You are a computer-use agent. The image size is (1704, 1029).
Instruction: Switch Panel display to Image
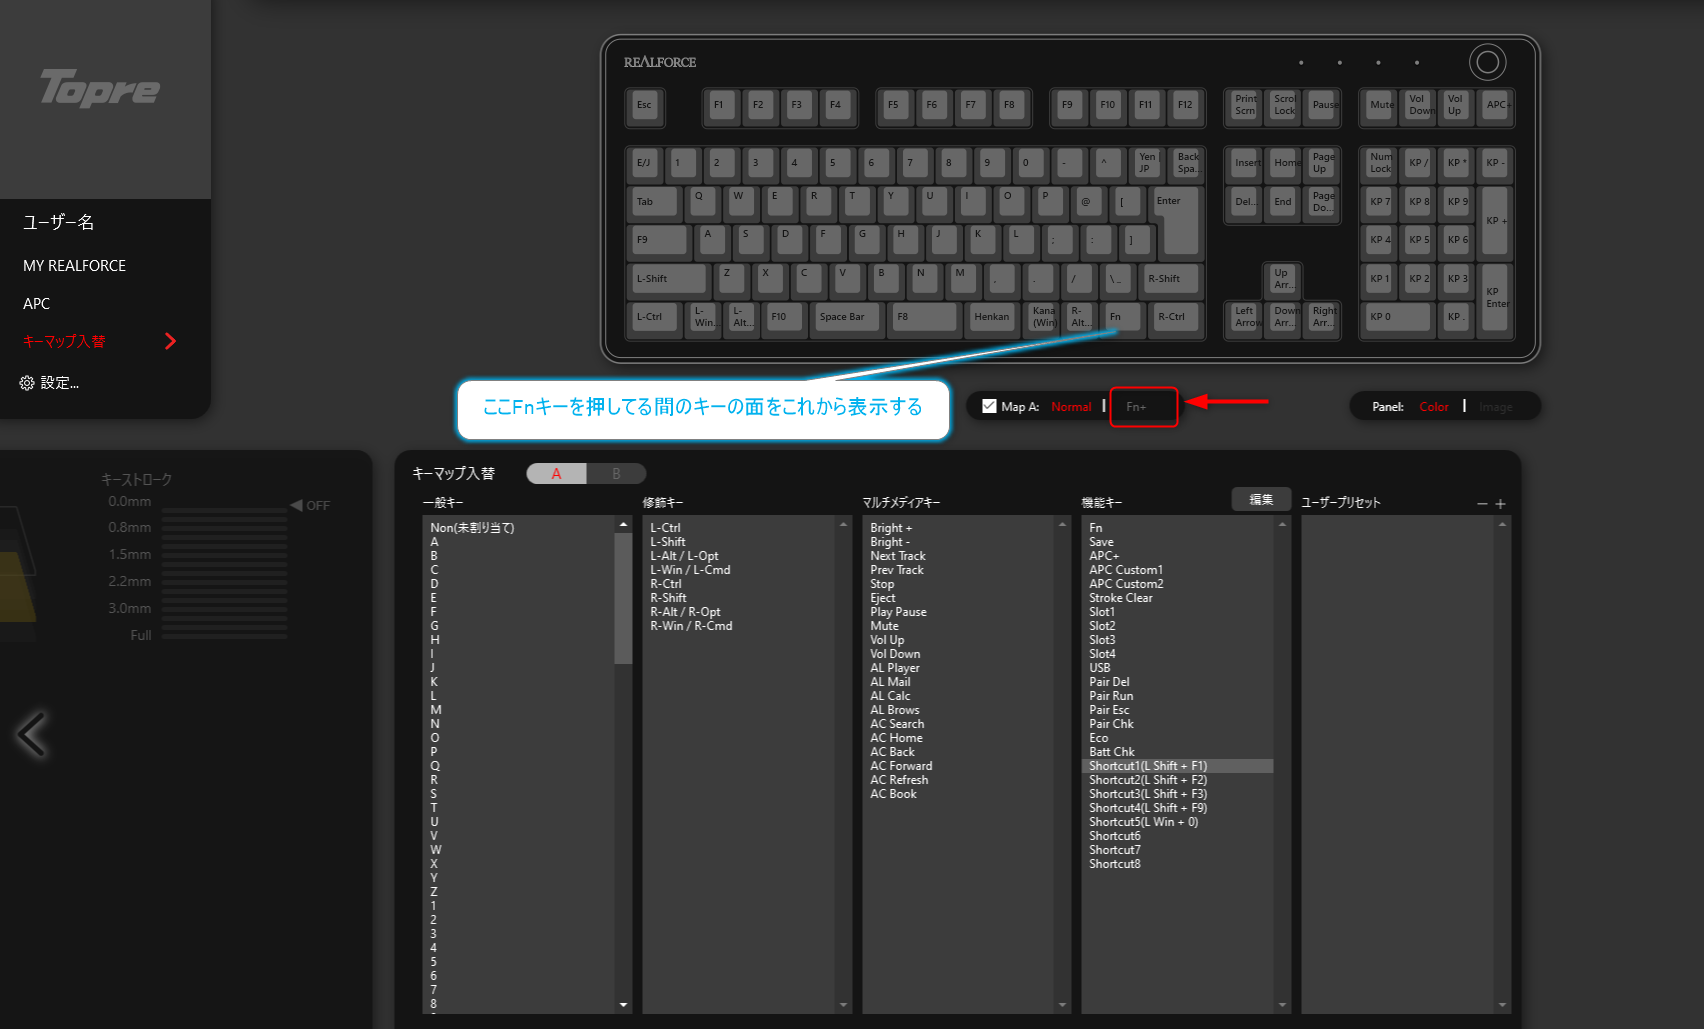tap(1495, 407)
